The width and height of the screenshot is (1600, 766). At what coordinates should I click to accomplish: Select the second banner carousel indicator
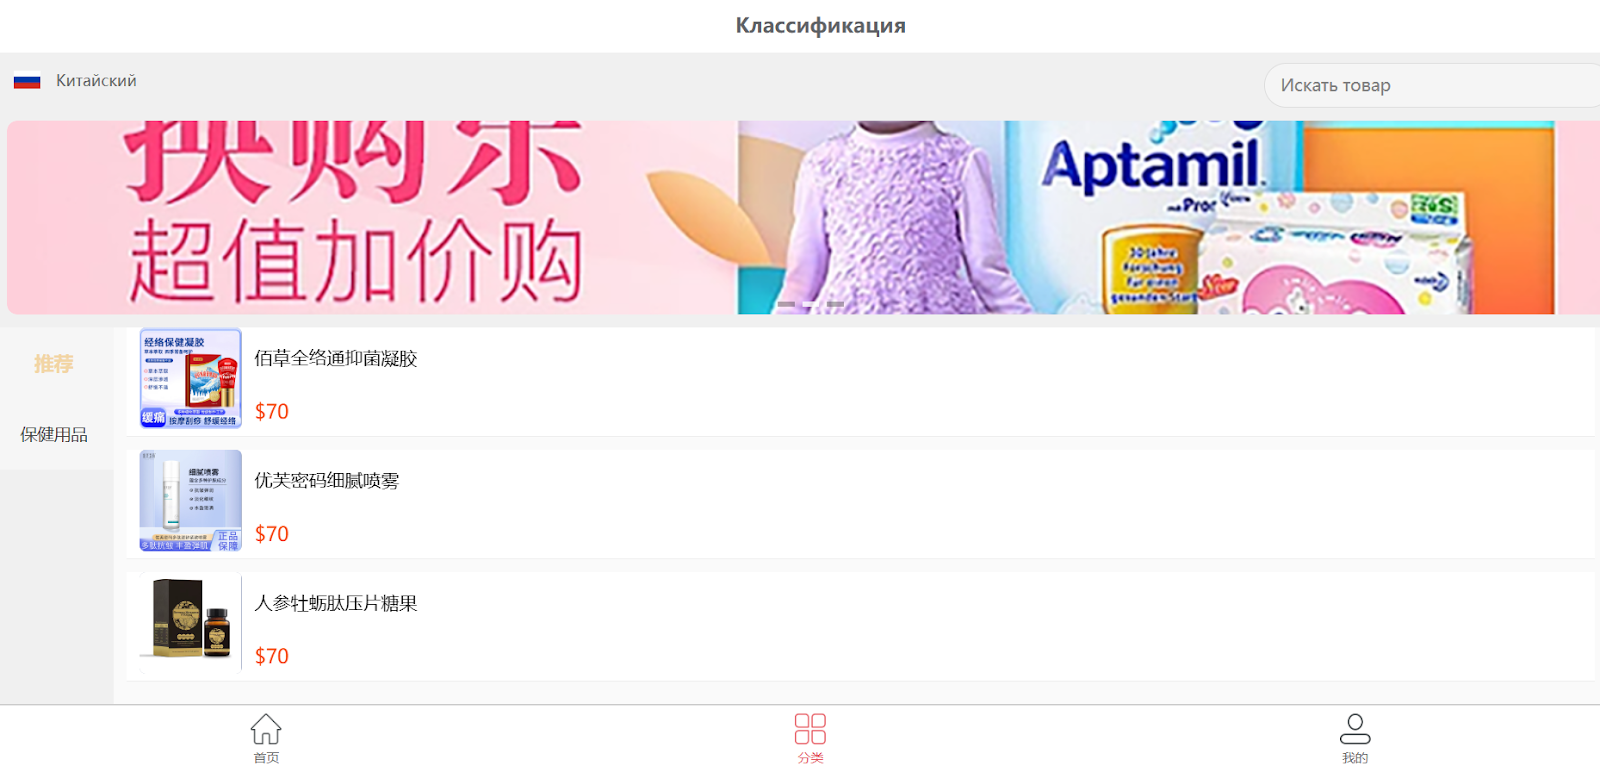pyautogui.click(x=811, y=304)
